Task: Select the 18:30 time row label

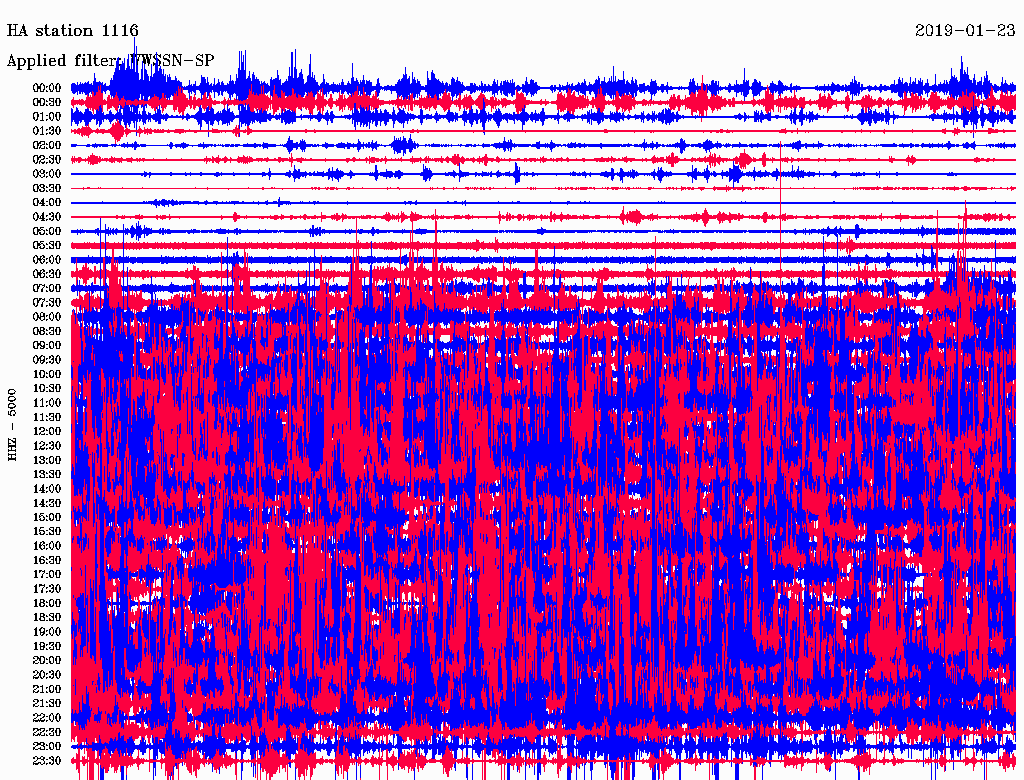Action: [x=47, y=617]
